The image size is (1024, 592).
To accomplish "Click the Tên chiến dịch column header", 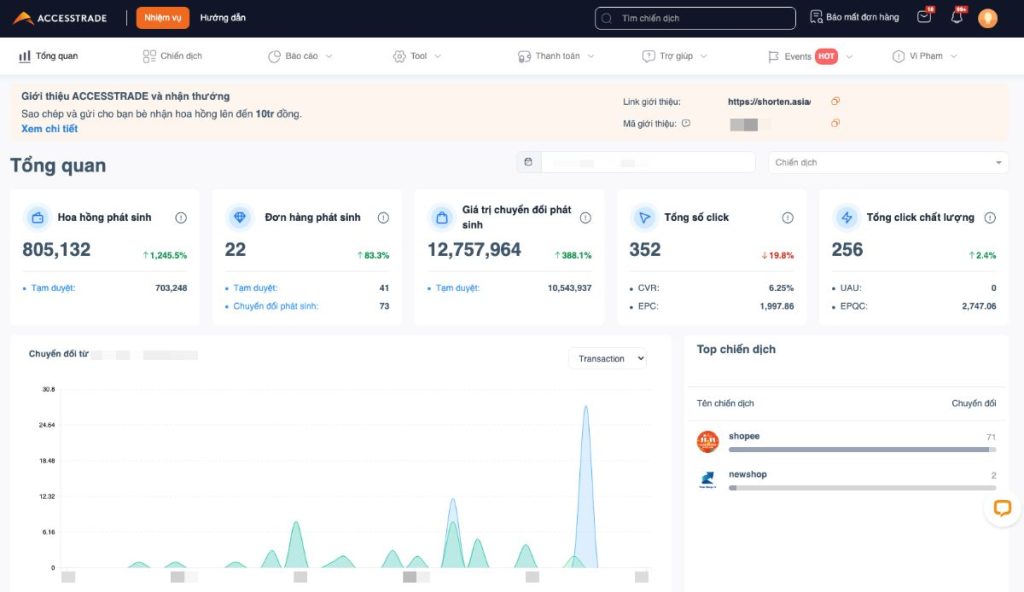I will 725,403.
